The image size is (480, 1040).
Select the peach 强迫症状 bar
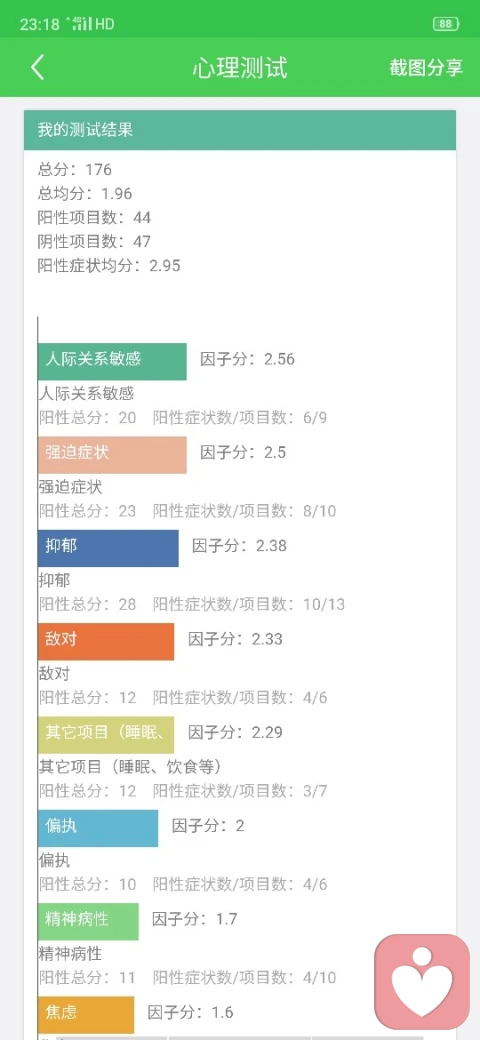[x=112, y=455]
